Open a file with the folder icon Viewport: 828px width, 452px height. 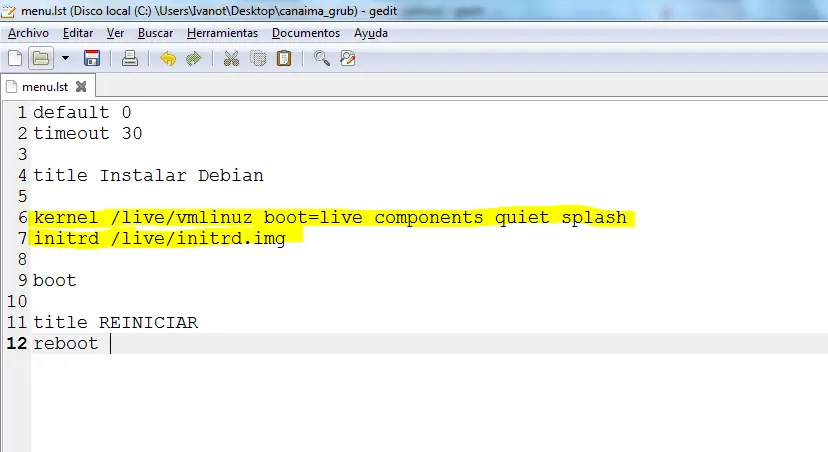[41, 58]
